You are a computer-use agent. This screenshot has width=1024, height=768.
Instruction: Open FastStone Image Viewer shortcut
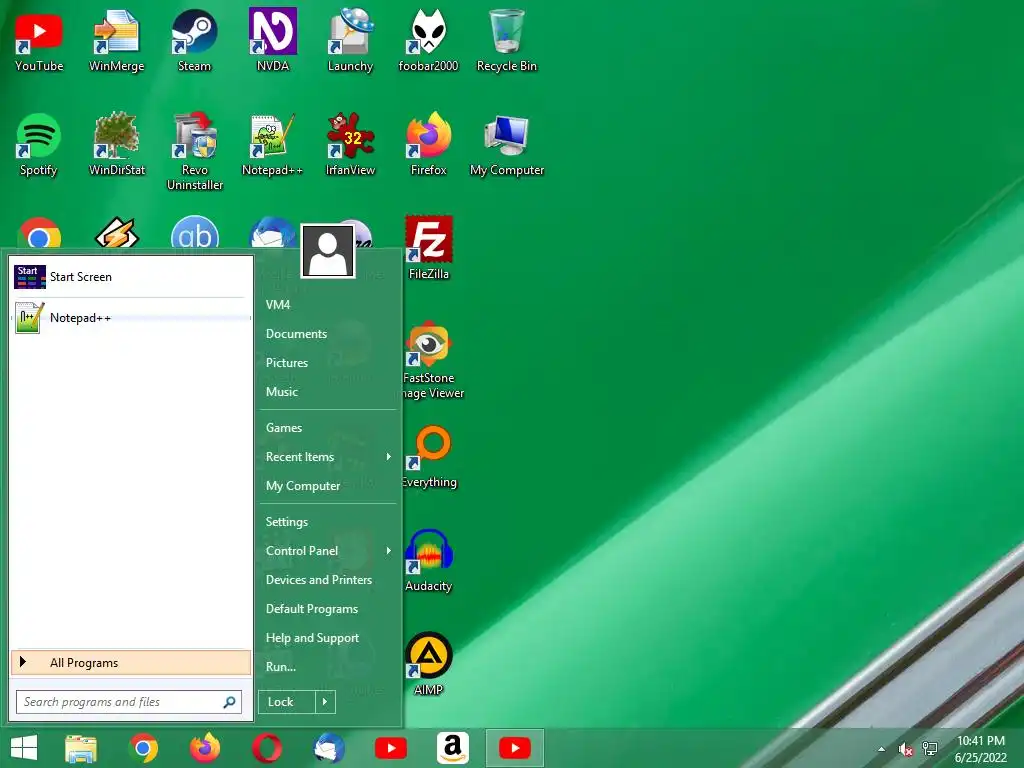[430, 360]
